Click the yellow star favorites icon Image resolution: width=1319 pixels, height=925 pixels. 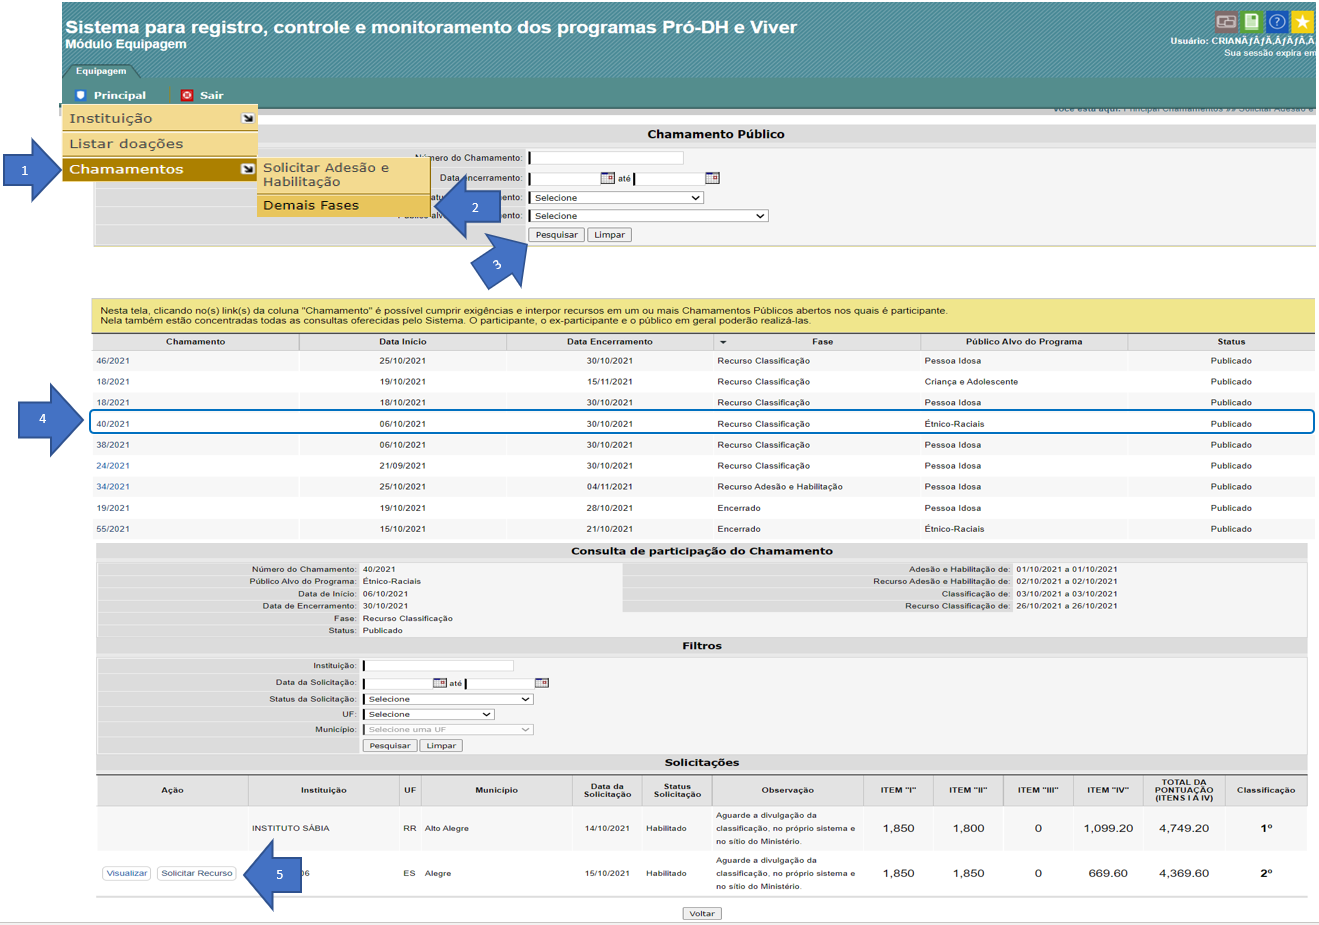point(1301,21)
